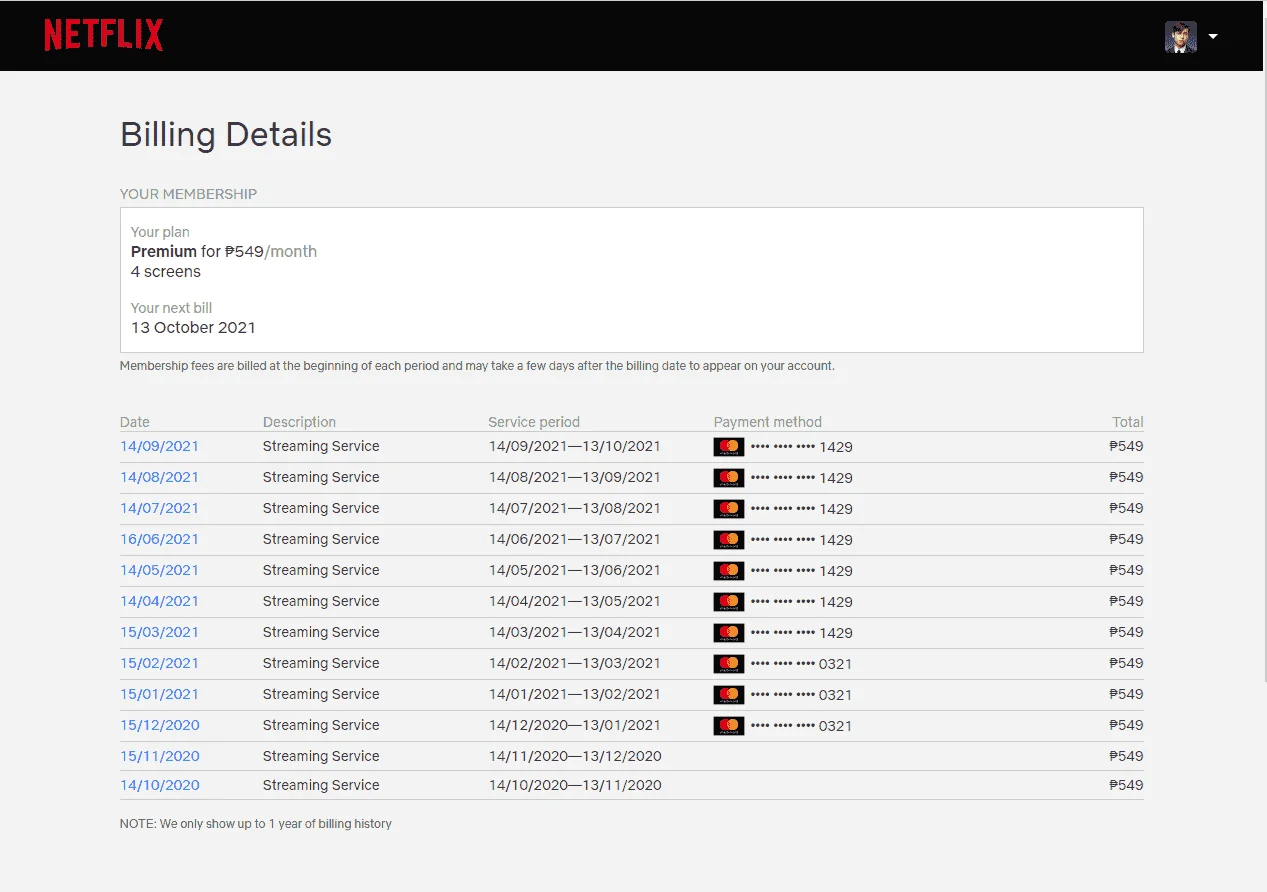Click card ending 1429 in 14/09/2021 row
The height and width of the screenshot is (892, 1267).
[x=802, y=448]
